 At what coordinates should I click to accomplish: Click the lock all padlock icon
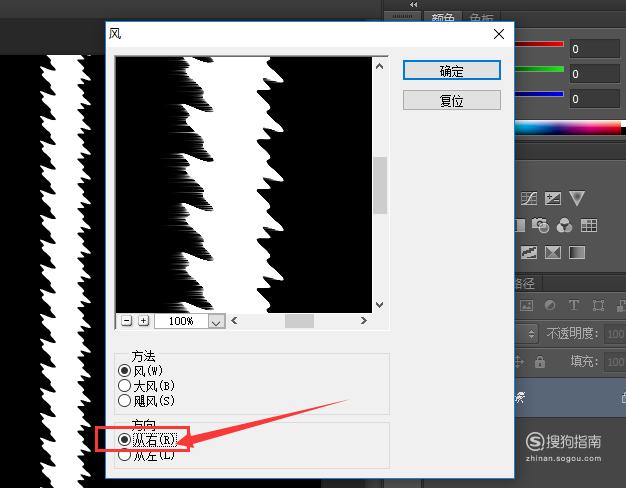(540, 362)
